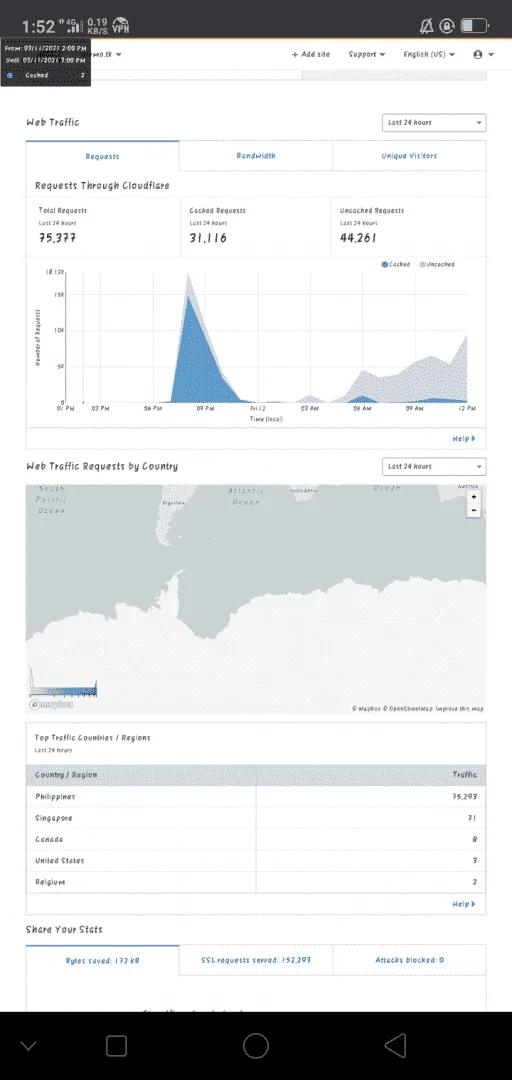Click the Uncached Requests value 44,261
This screenshot has height=1080, width=512.
pos(359,238)
